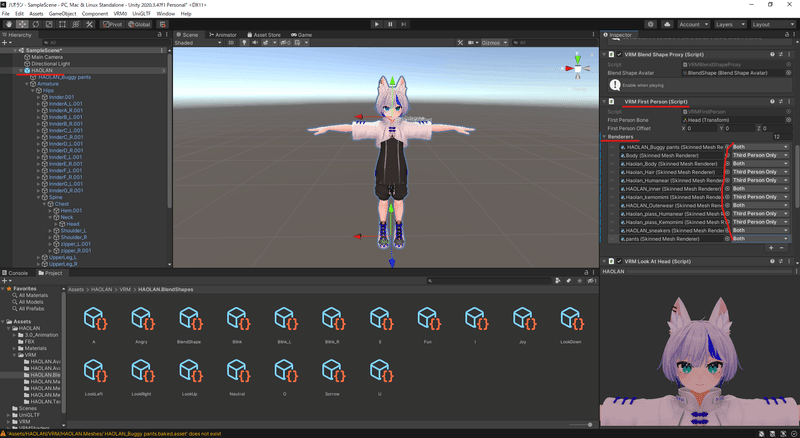Select the Blink blend shape asset
This screenshot has width=800, height=438.
click(237, 324)
